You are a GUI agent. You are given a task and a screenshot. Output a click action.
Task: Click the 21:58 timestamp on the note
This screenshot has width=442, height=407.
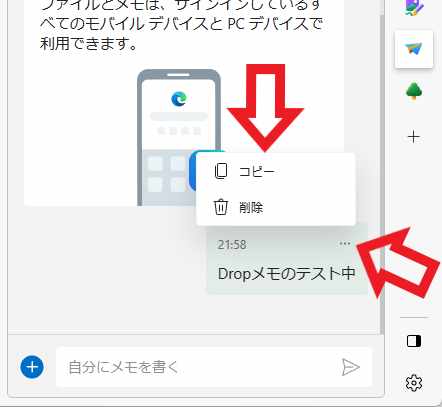[x=232, y=245]
